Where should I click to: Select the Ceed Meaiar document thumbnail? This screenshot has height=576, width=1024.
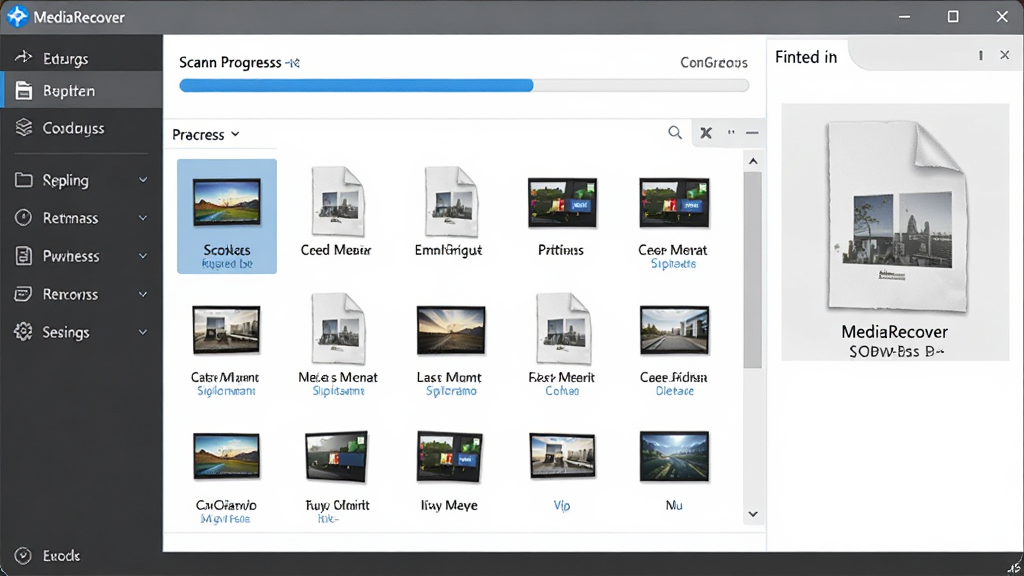pos(338,202)
